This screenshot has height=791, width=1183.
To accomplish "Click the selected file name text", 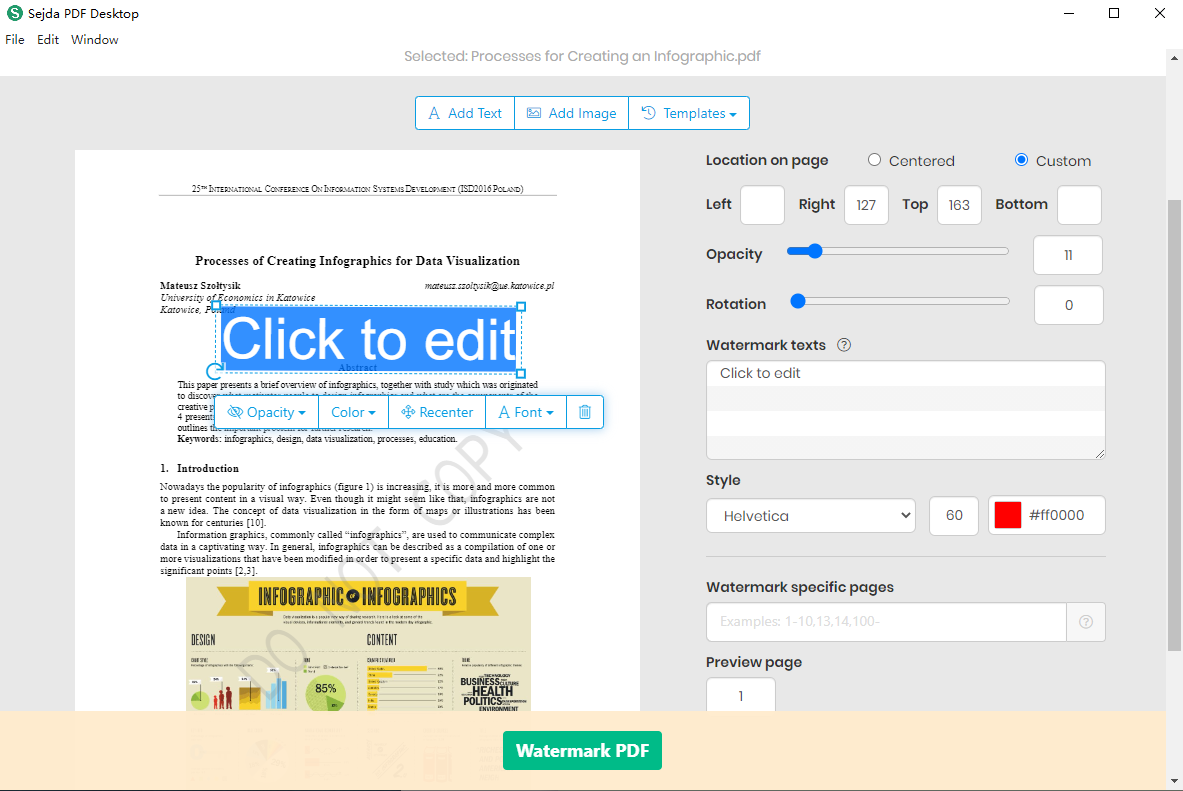I will click(582, 56).
